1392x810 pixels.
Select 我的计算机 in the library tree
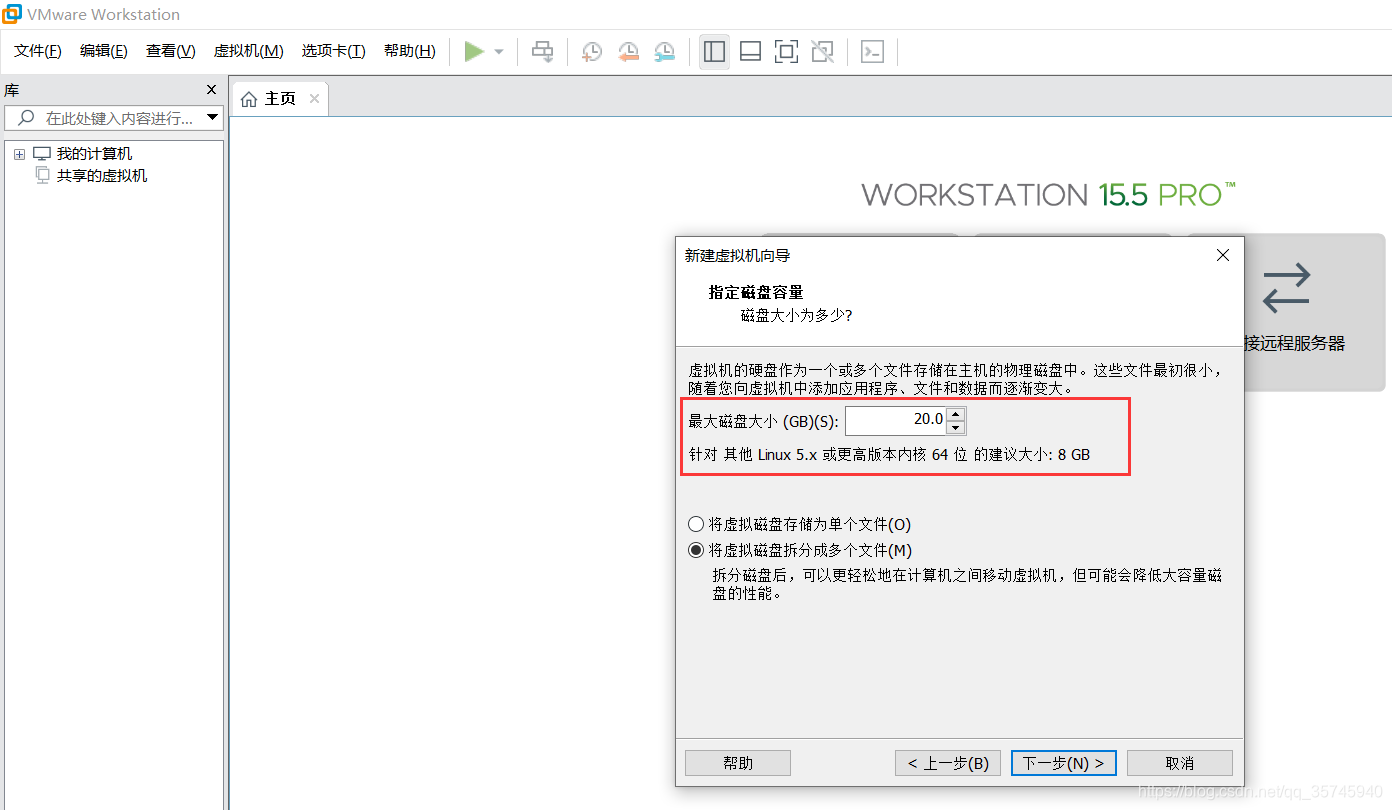point(94,154)
